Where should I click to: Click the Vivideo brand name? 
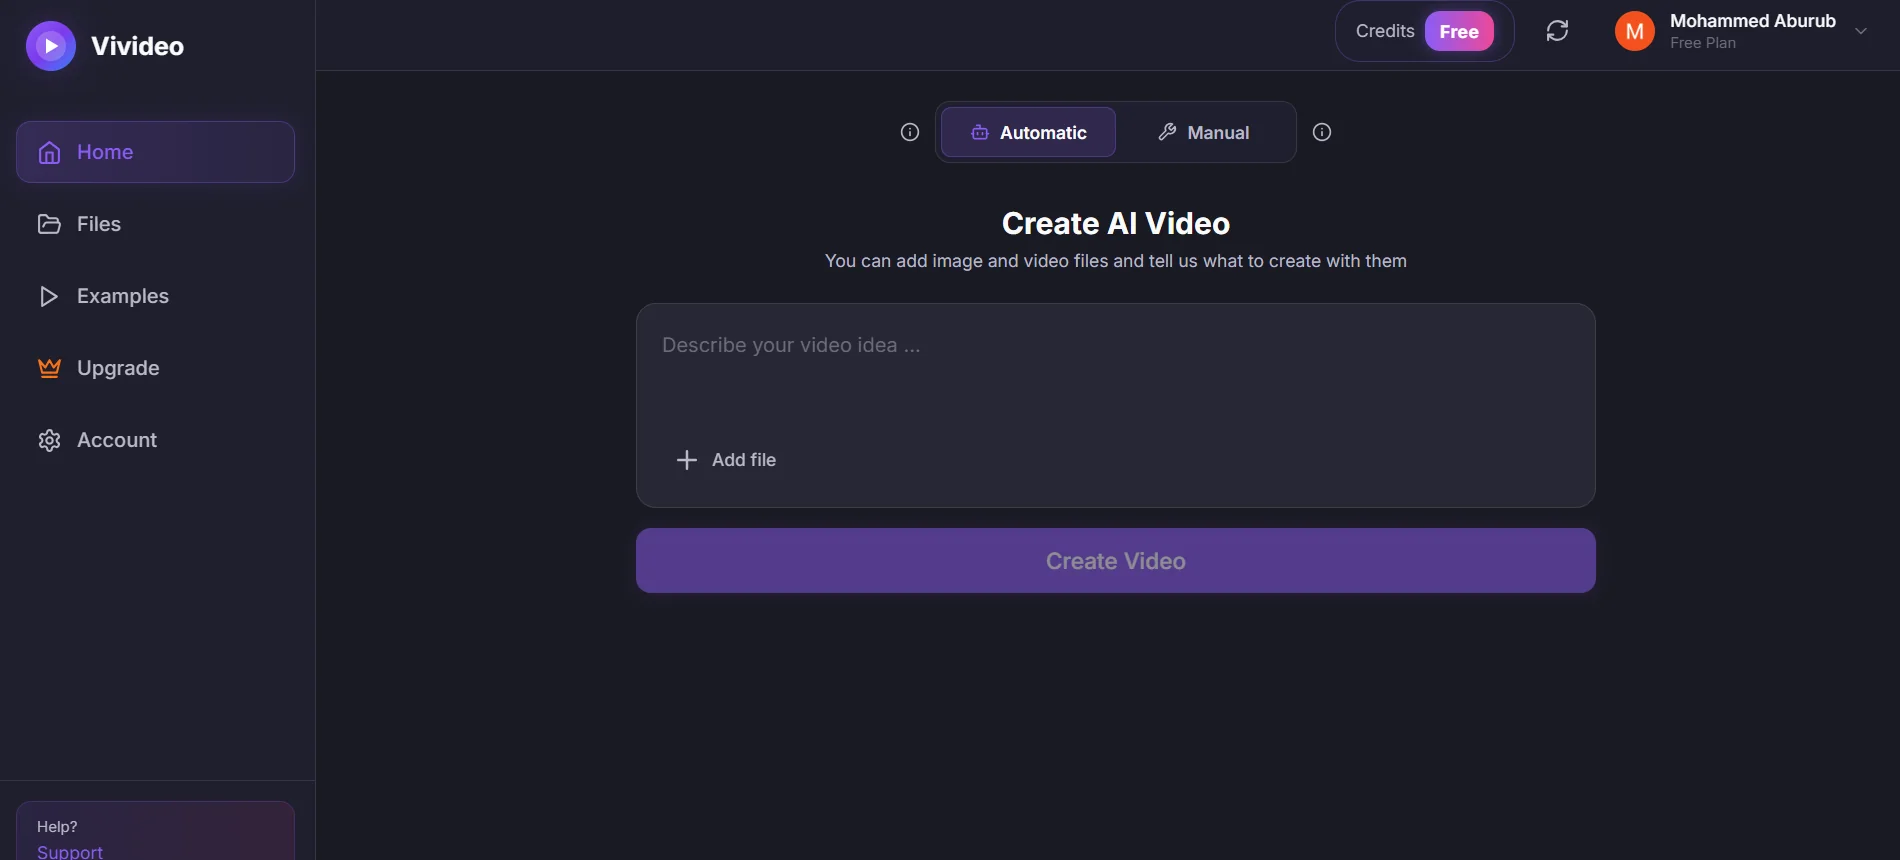(x=137, y=46)
